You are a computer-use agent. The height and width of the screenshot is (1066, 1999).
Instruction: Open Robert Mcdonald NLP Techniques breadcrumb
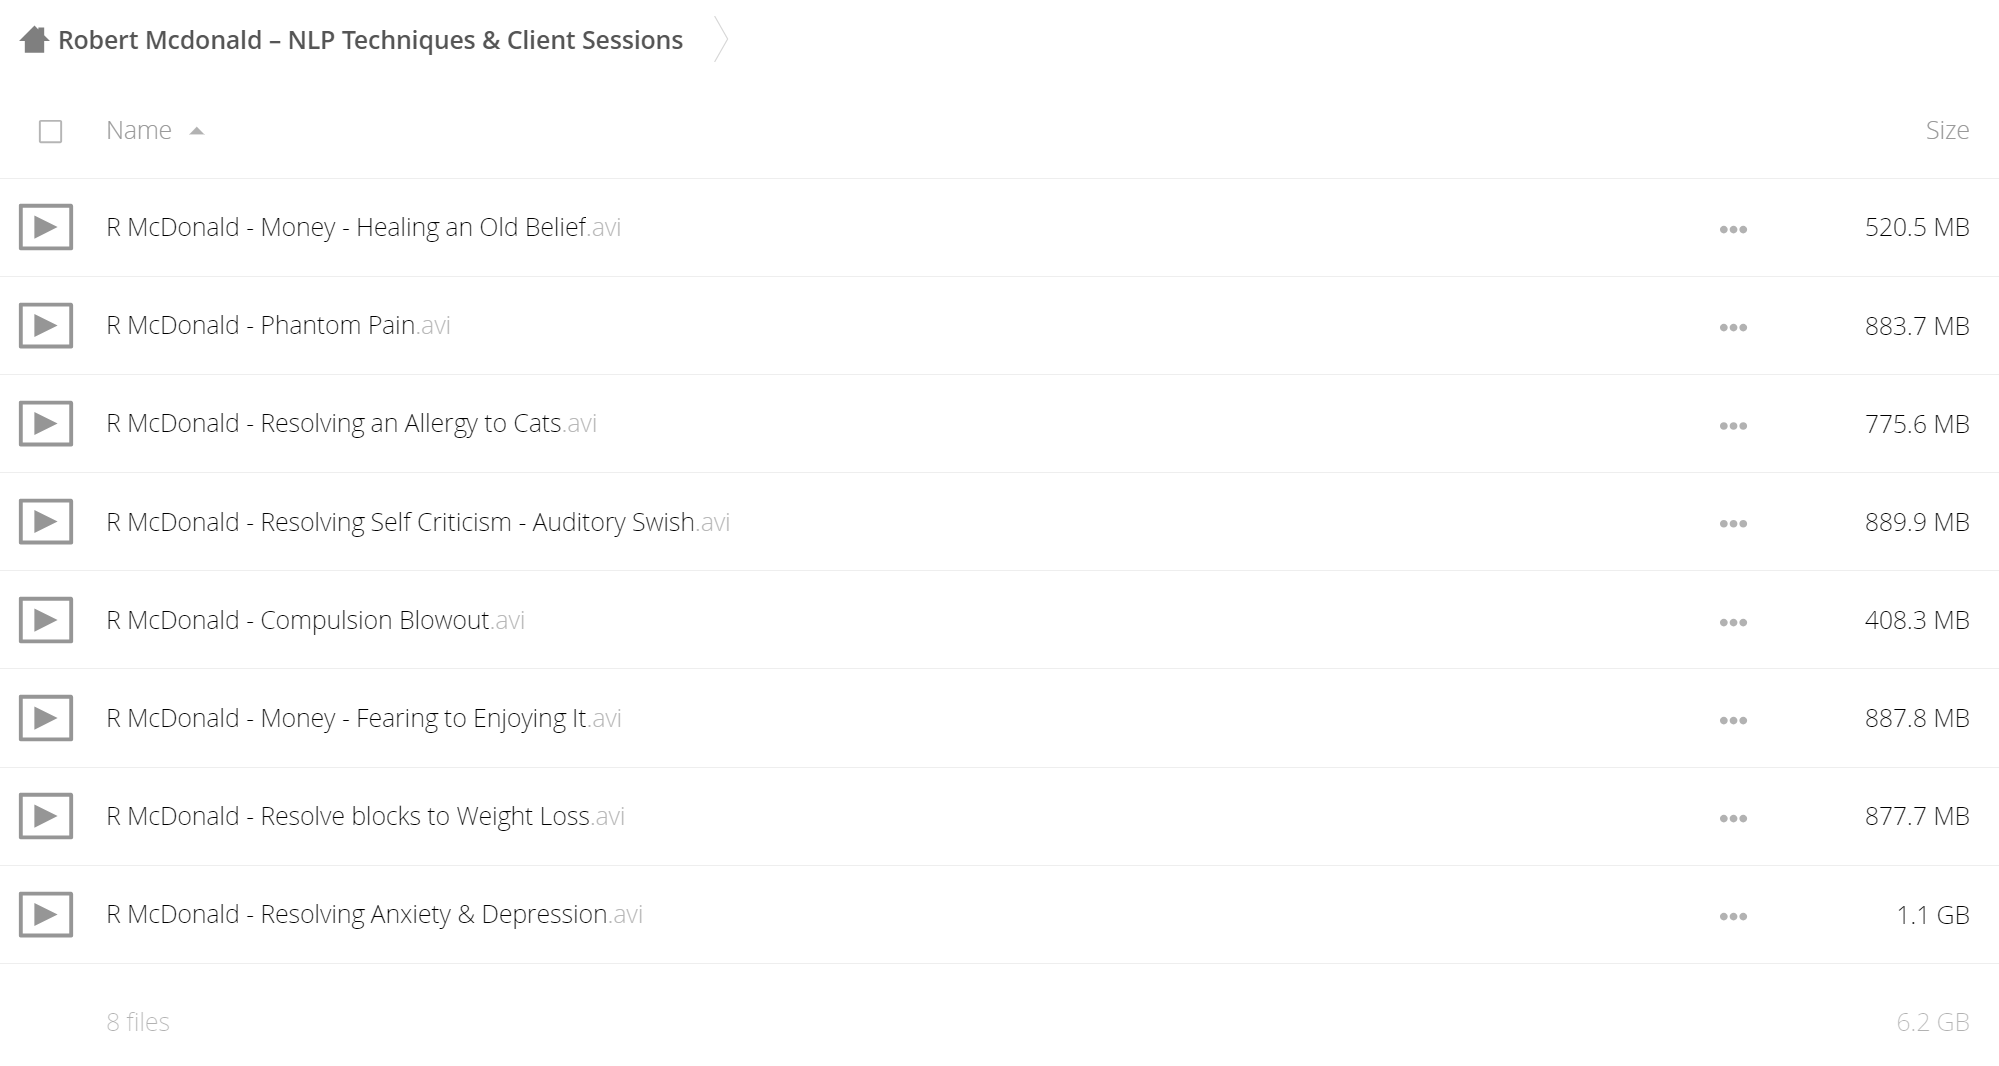(370, 40)
